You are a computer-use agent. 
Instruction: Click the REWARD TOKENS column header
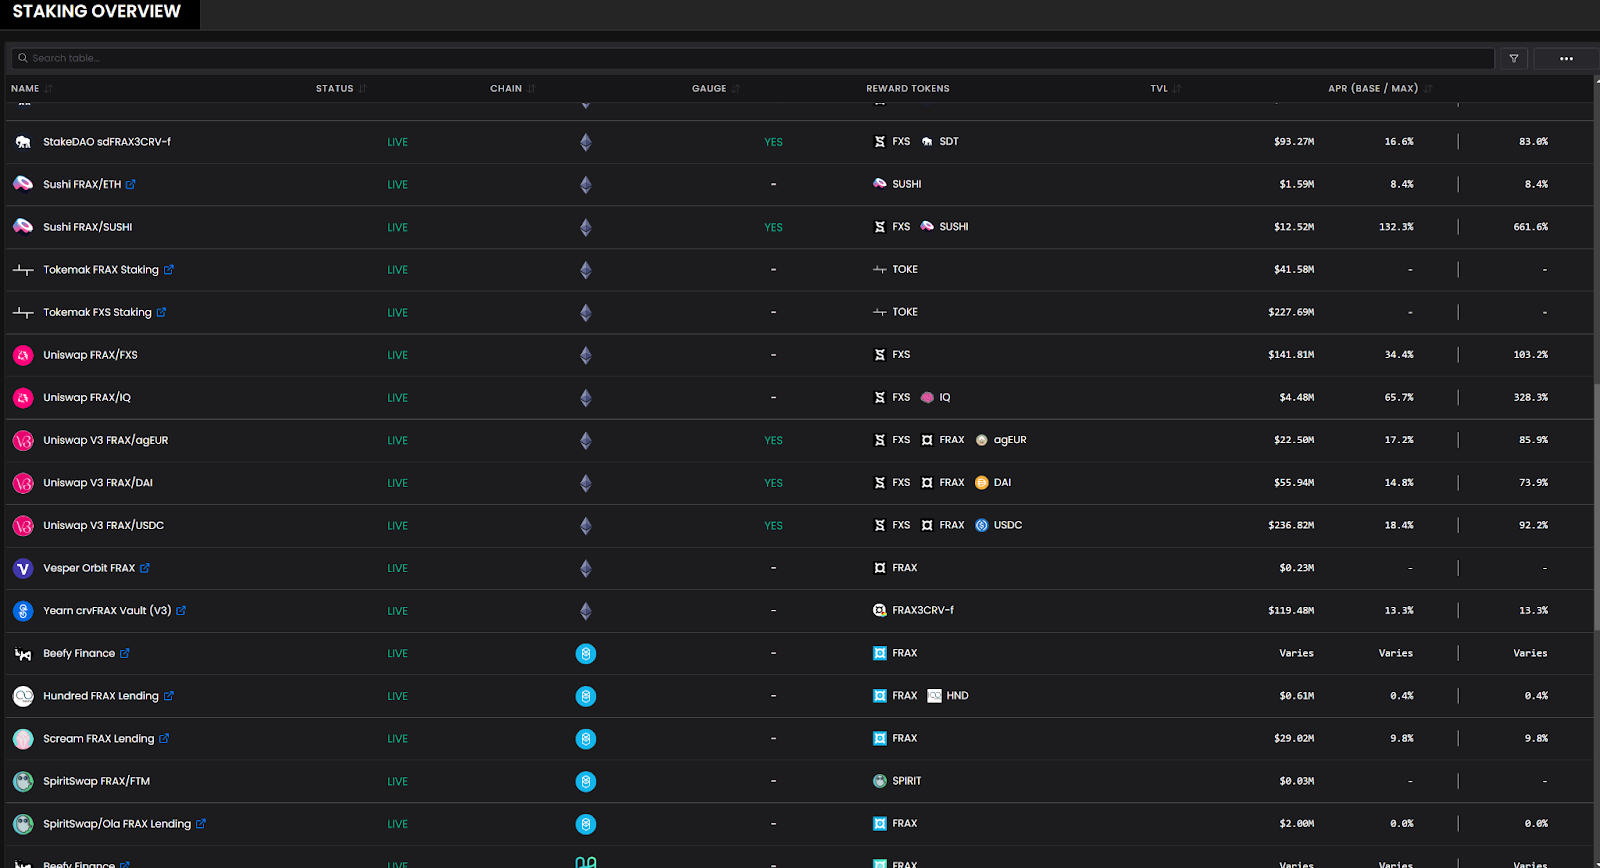[x=908, y=88]
